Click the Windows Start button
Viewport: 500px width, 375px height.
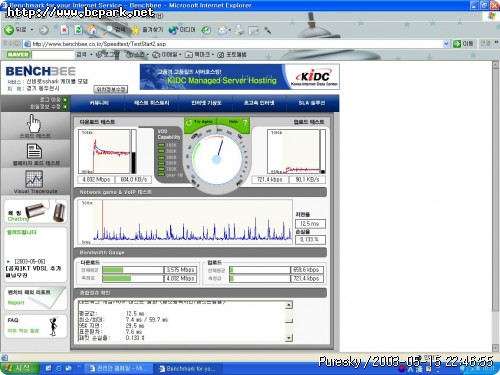click(19, 368)
